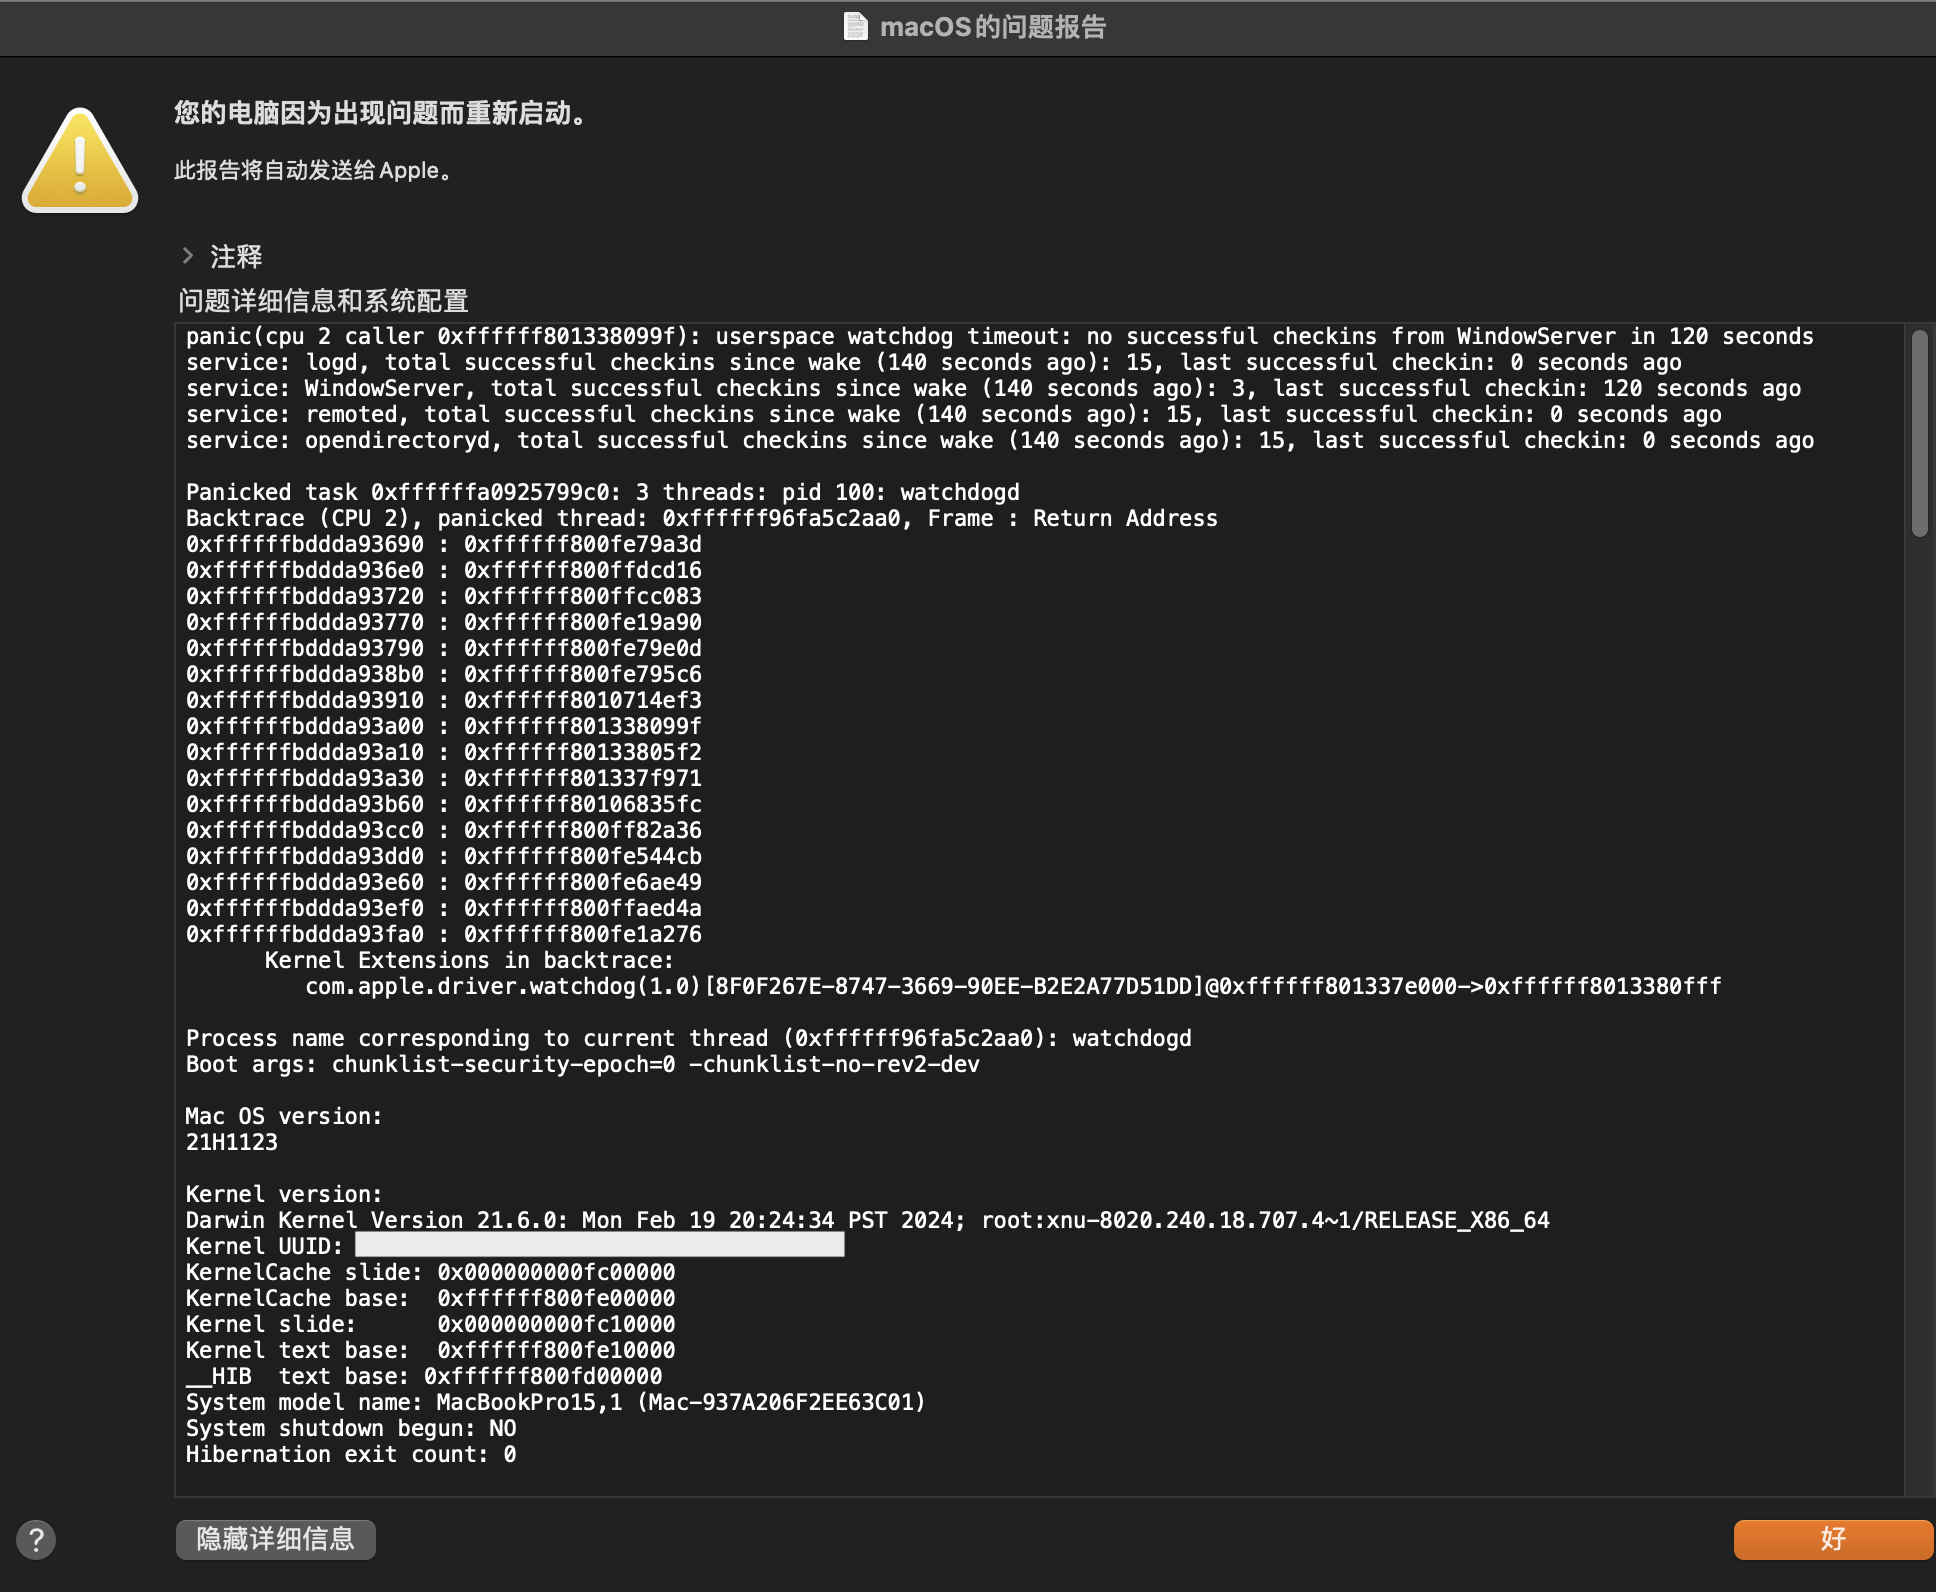Click the macOS的问题报告 window title
Image resolution: width=1936 pixels, height=1592 pixels.
[x=992, y=27]
